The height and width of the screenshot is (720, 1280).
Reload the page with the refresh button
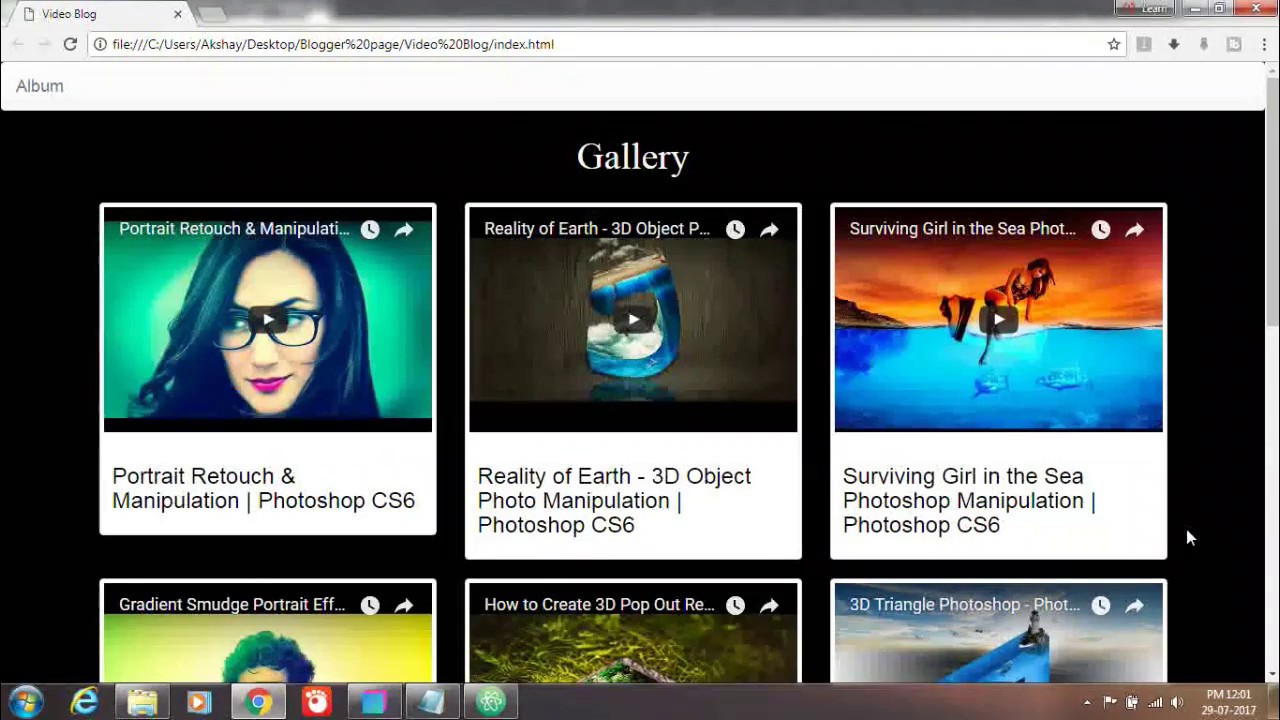pos(70,44)
